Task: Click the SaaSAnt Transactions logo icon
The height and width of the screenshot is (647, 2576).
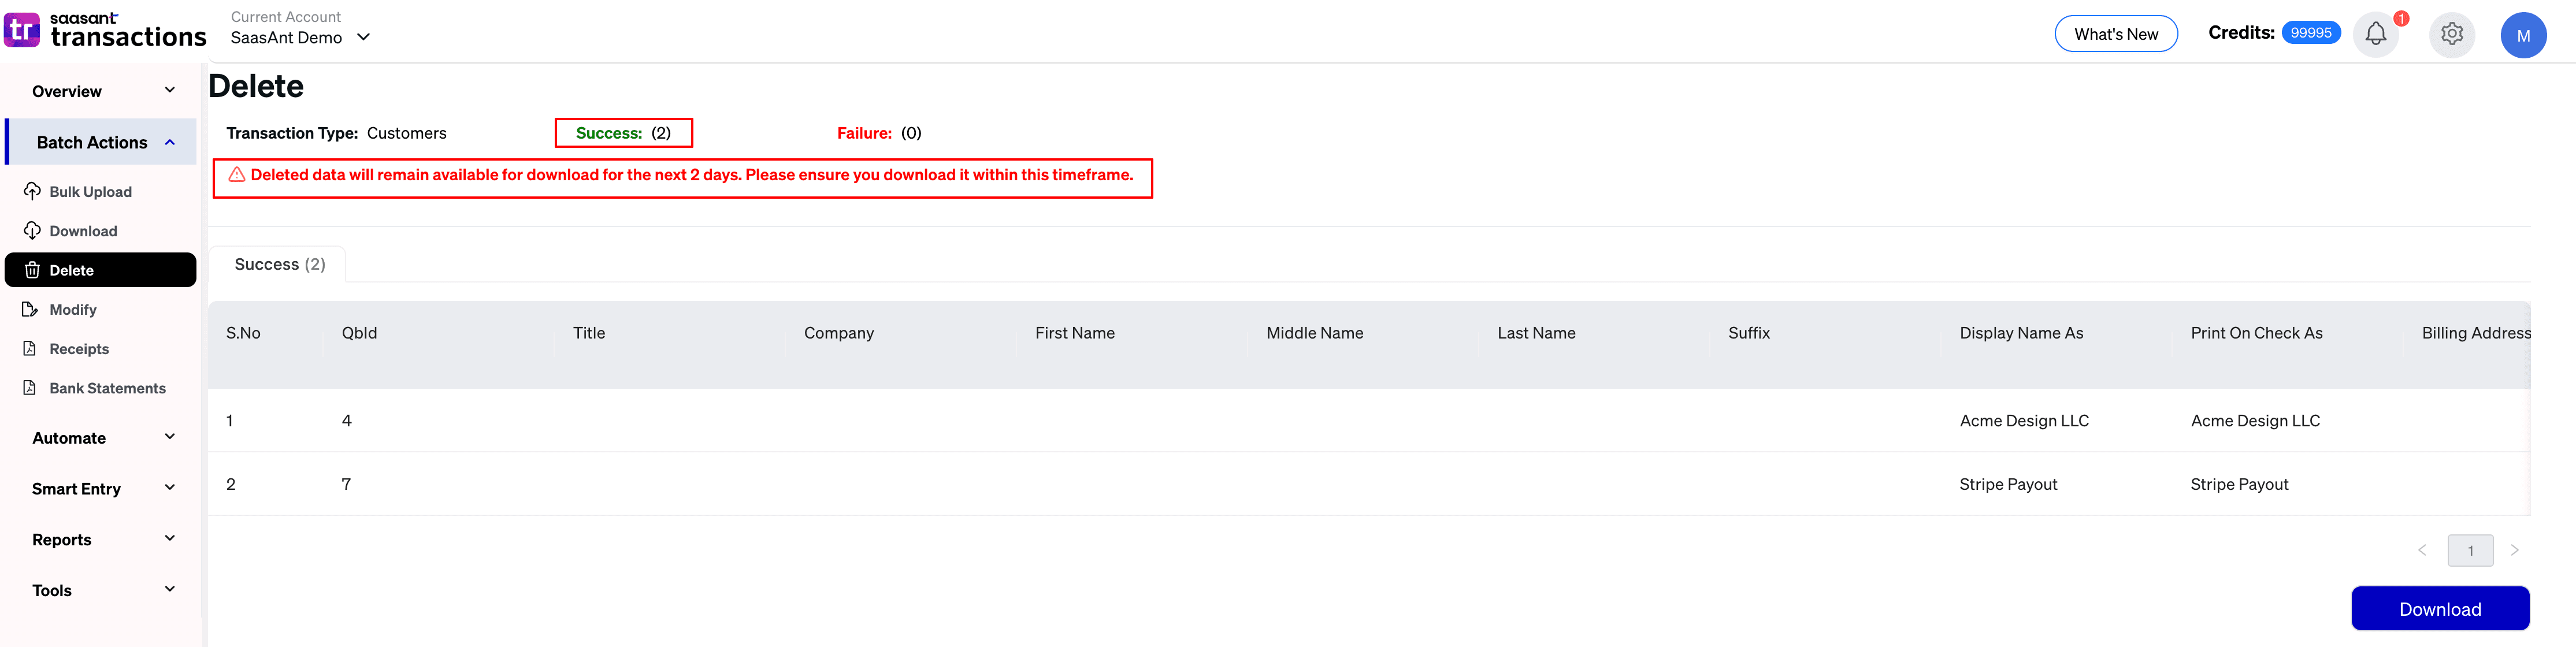Action: pos(22,31)
